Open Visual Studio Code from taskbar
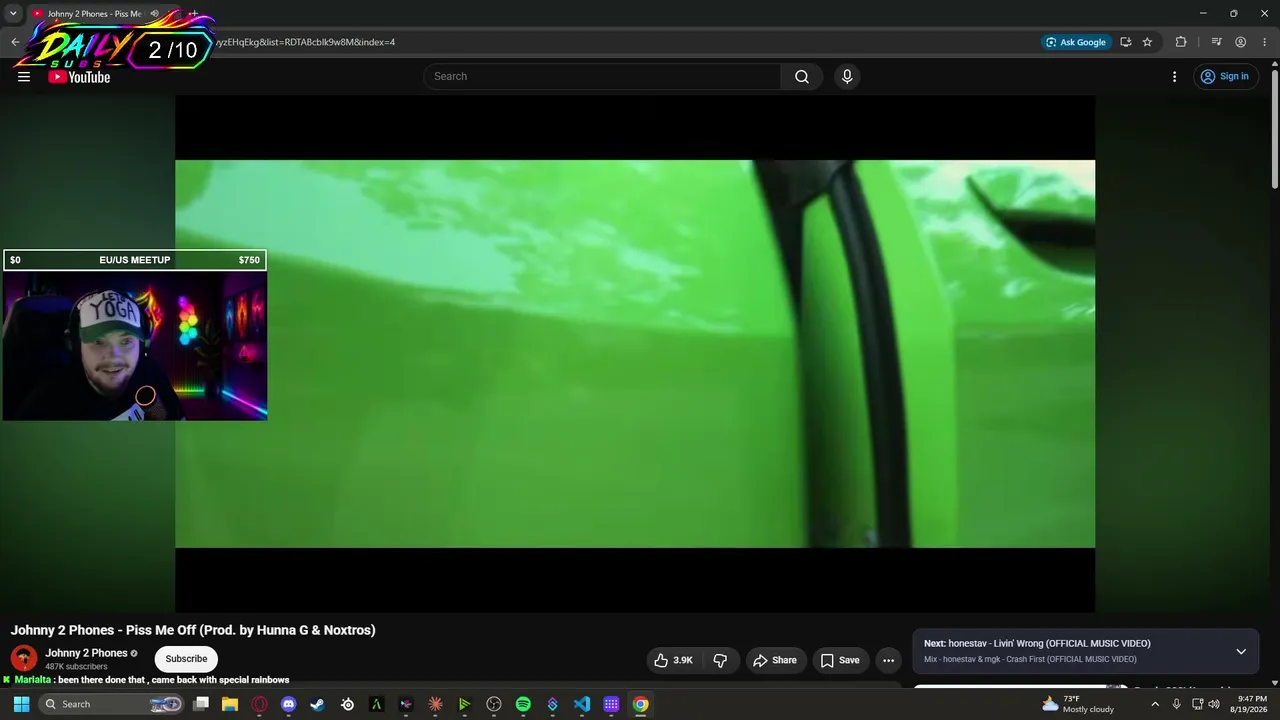Viewport: 1280px width, 720px height. pos(582,704)
